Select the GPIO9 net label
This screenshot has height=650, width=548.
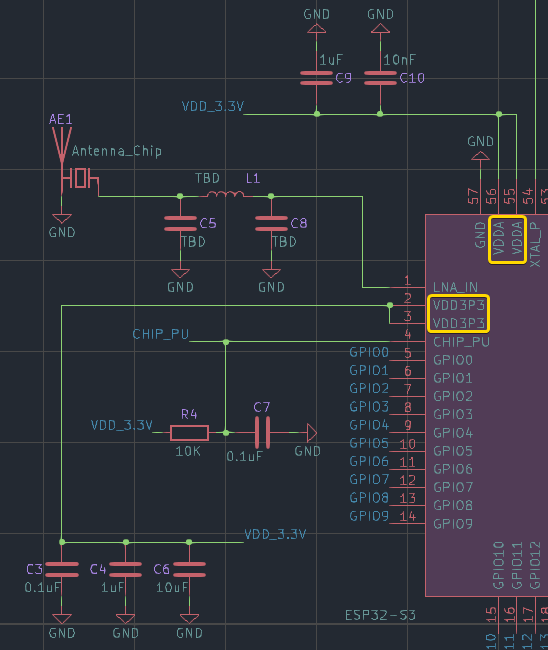[369, 516]
